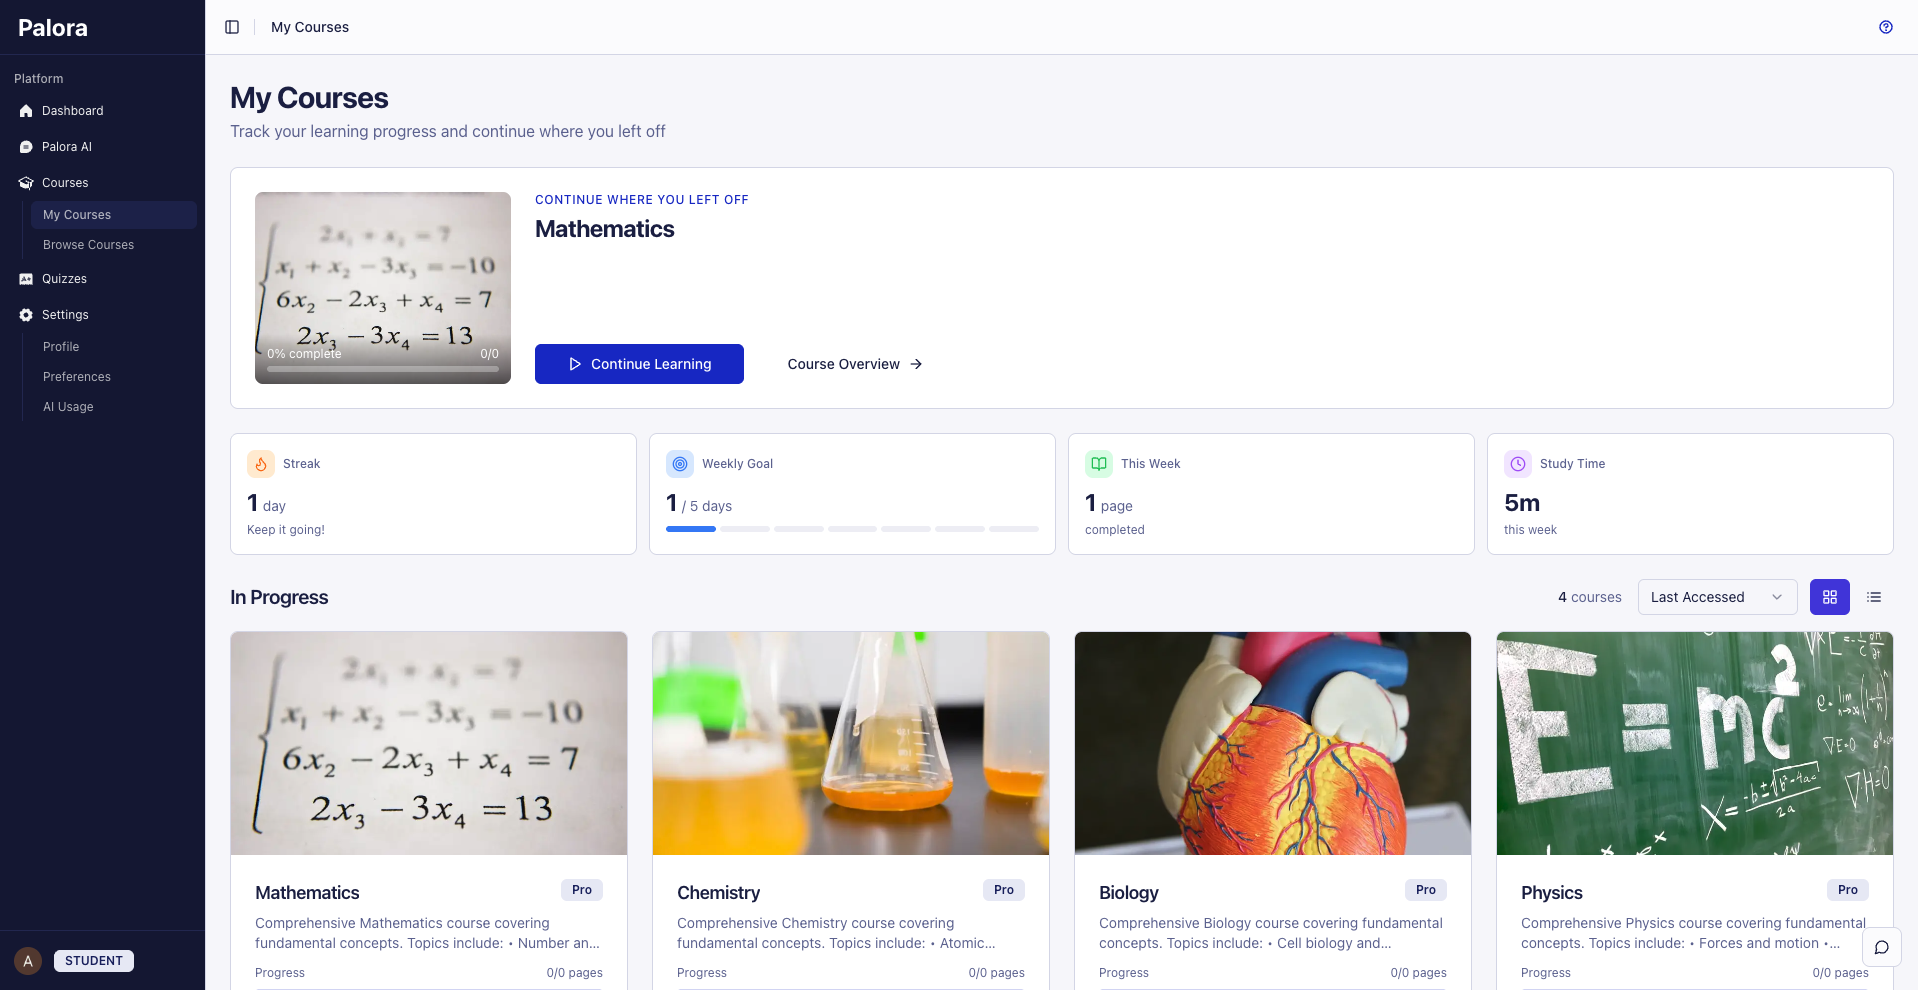1918x990 pixels.
Task: Select the Quizzes sidebar icon
Action: [25, 279]
